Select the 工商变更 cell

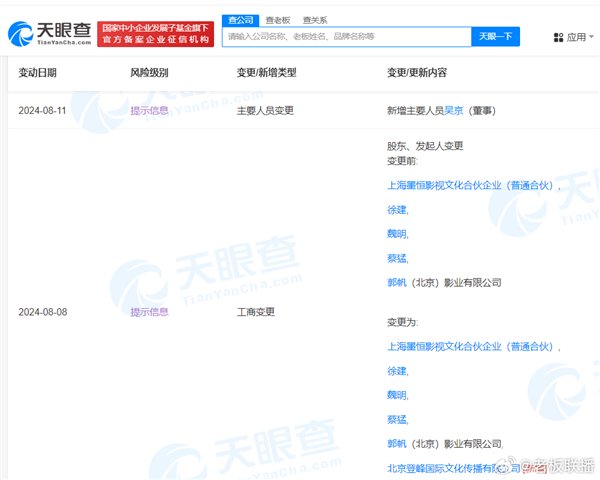(x=256, y=312)
